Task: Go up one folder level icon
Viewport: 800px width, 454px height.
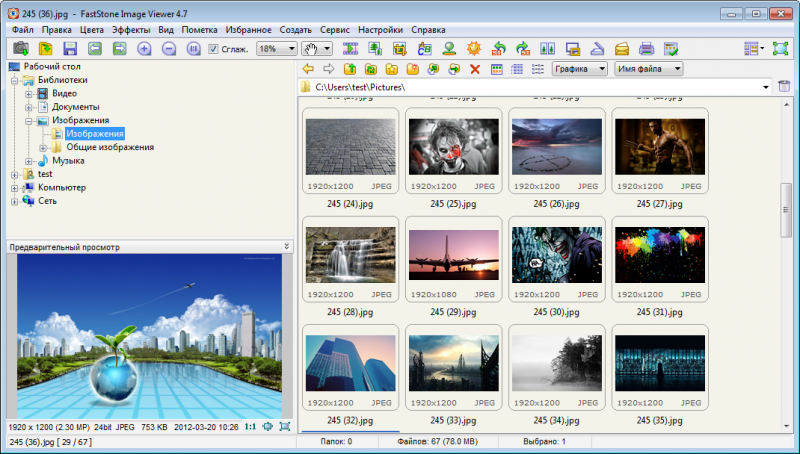Action: coord(349,69)
